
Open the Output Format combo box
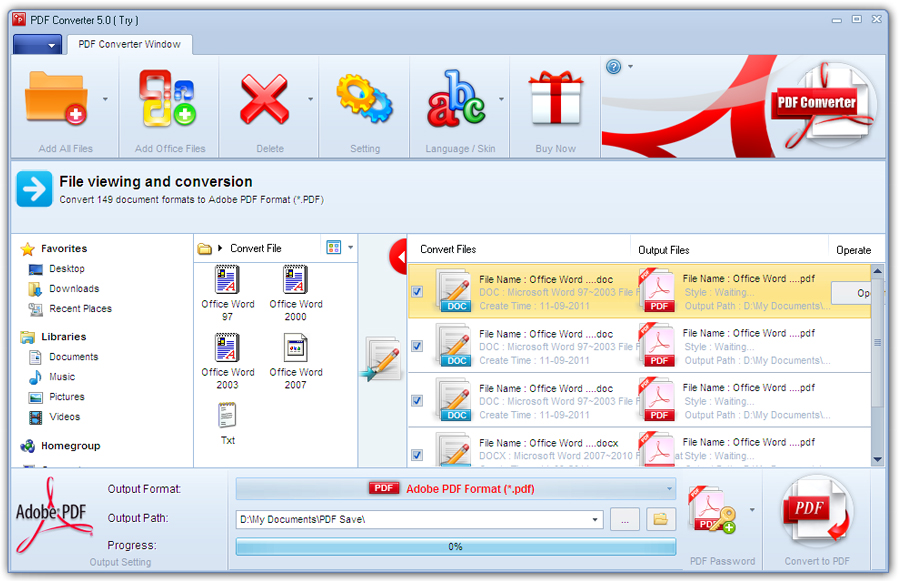pos(456,489)
